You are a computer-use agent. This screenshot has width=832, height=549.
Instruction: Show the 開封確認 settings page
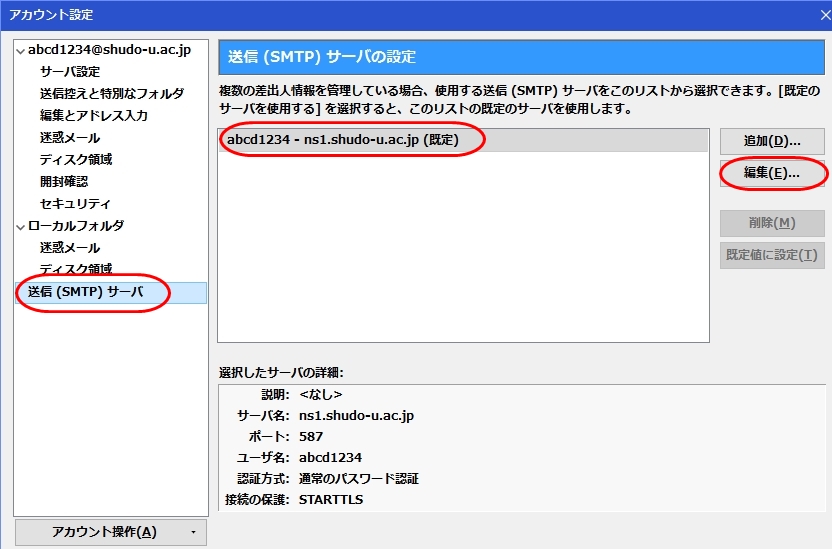pyautogui.click(x=64, y=182)
